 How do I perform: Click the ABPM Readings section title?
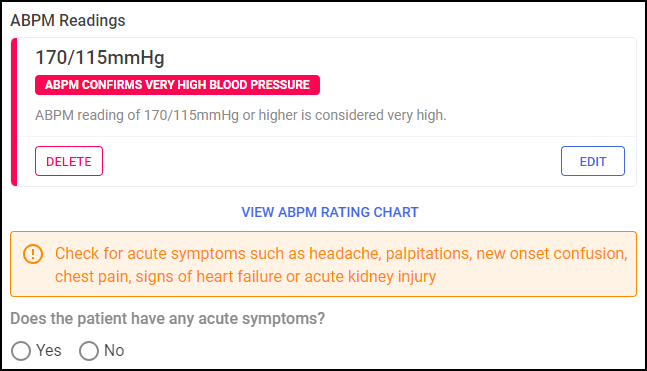[x=68, y=20]
